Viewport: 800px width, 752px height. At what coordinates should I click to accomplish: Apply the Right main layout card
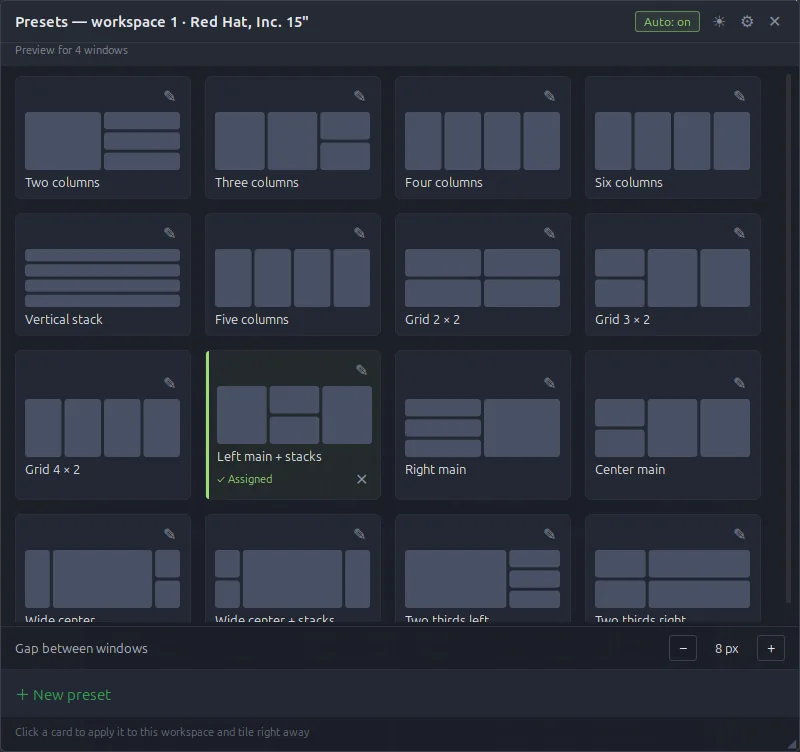pyautogui.click(x=483, y=424)
